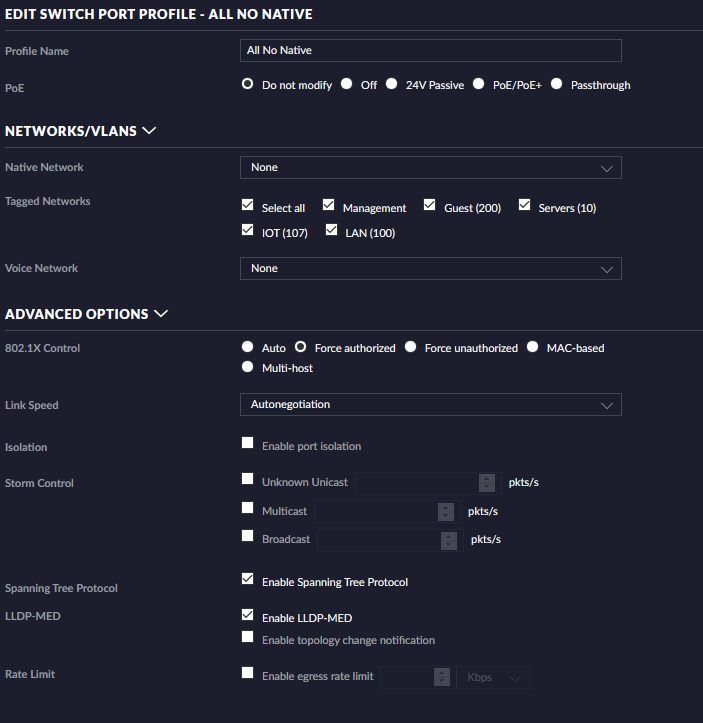Viewport: 703px width, 723px height.
Task: Choose 24V Passive PoE mode
Action: pos(391,84)
